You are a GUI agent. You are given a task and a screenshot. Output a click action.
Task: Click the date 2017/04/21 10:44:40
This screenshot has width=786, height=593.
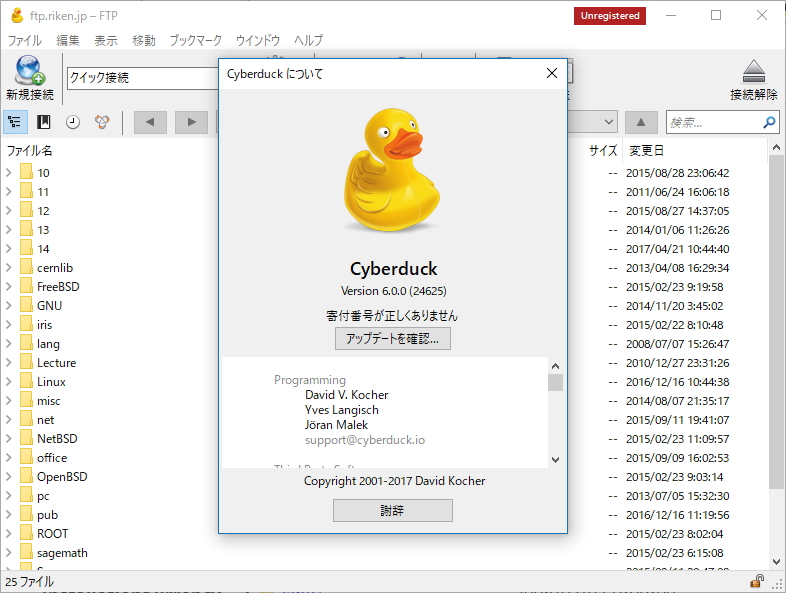(x=677, y=249)
